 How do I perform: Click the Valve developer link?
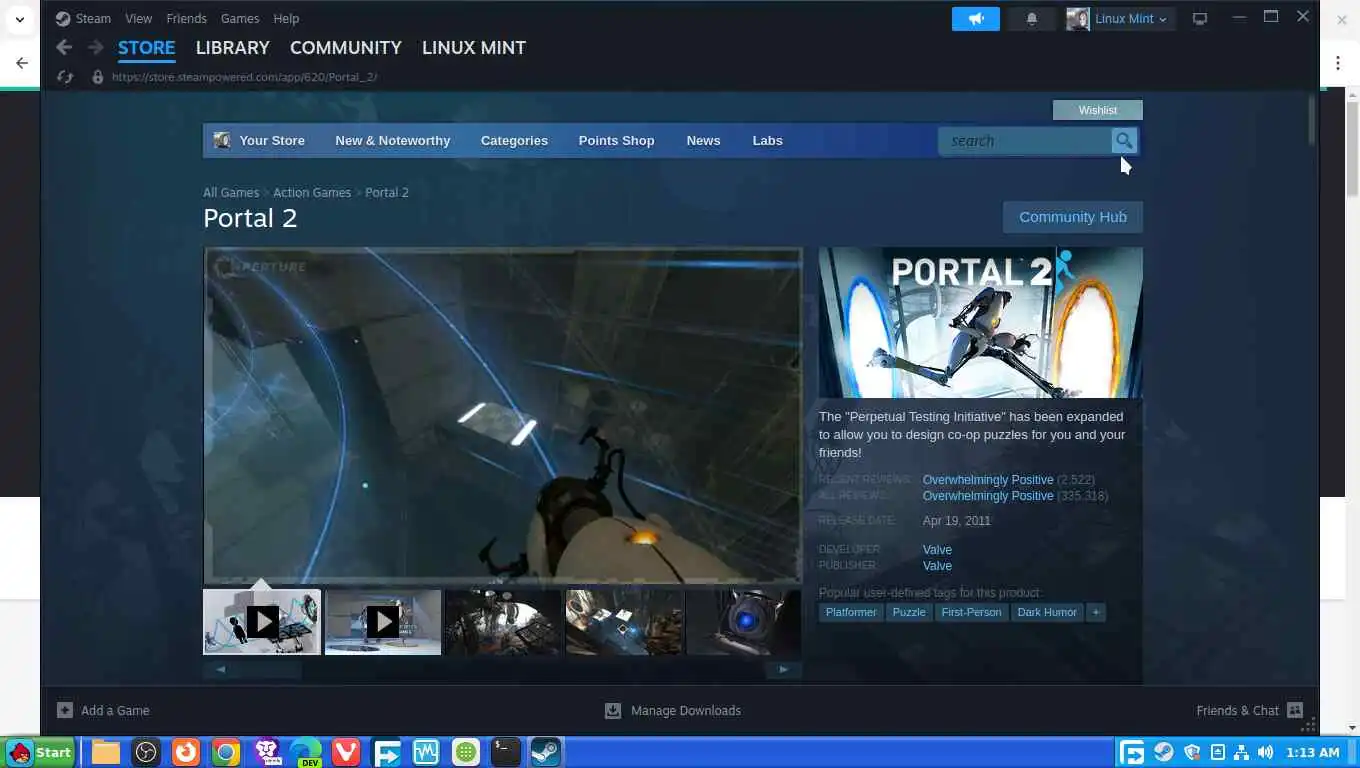[x=937, y=550]
